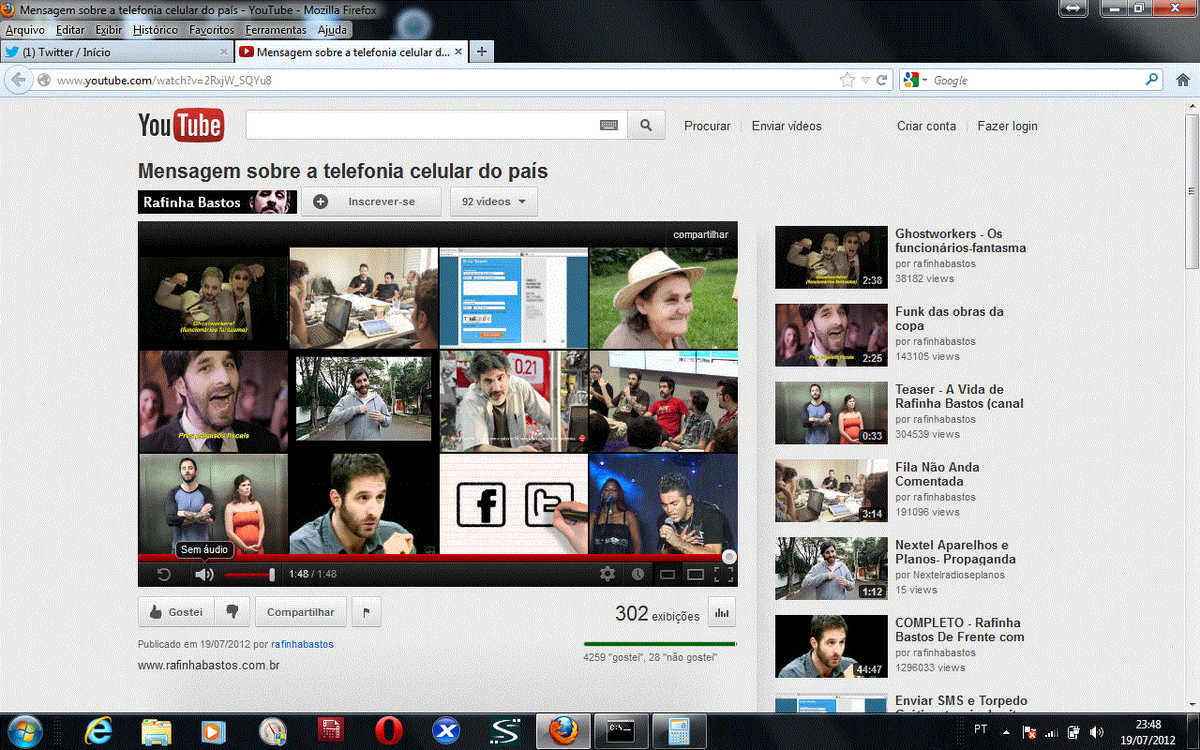1200x750 pixels.
Task: Replay the video
Action: [164, 574]
